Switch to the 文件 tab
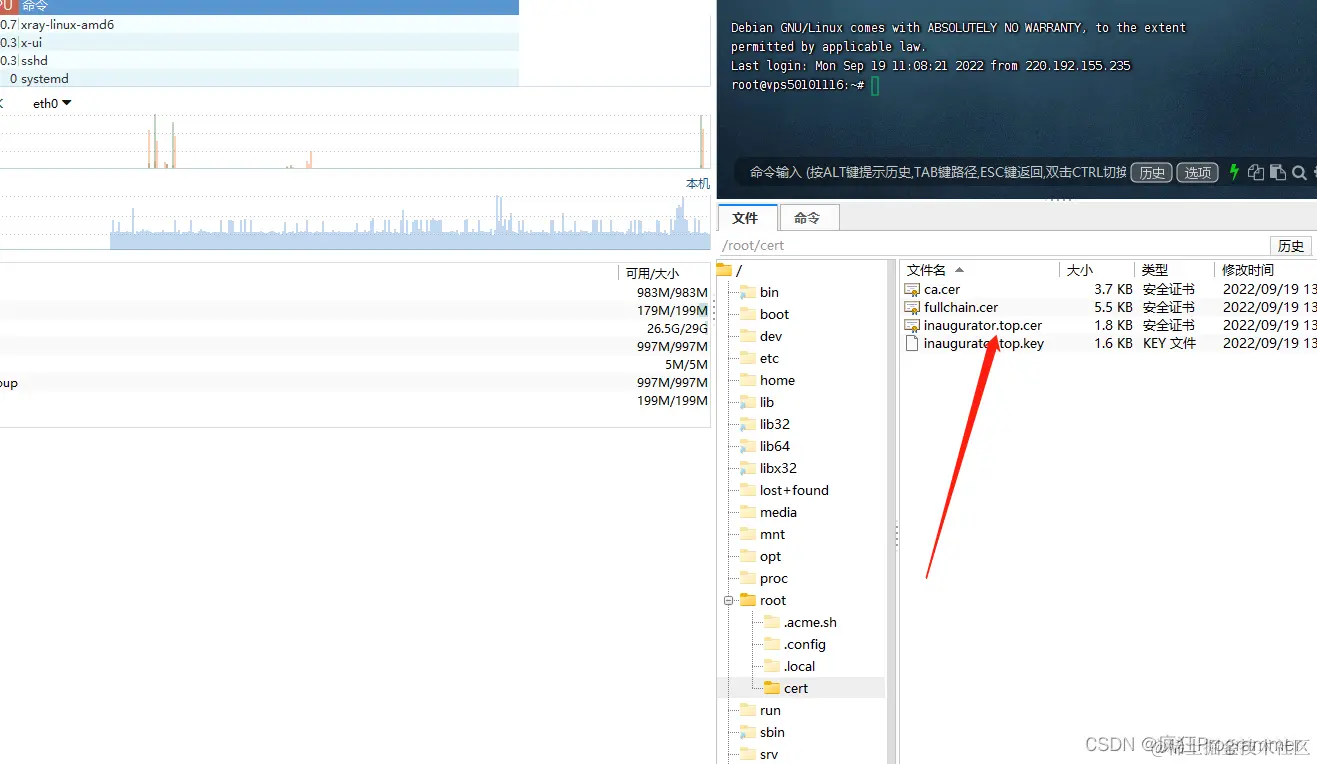Screen dimensions: 1317x764 pos(745,217)
